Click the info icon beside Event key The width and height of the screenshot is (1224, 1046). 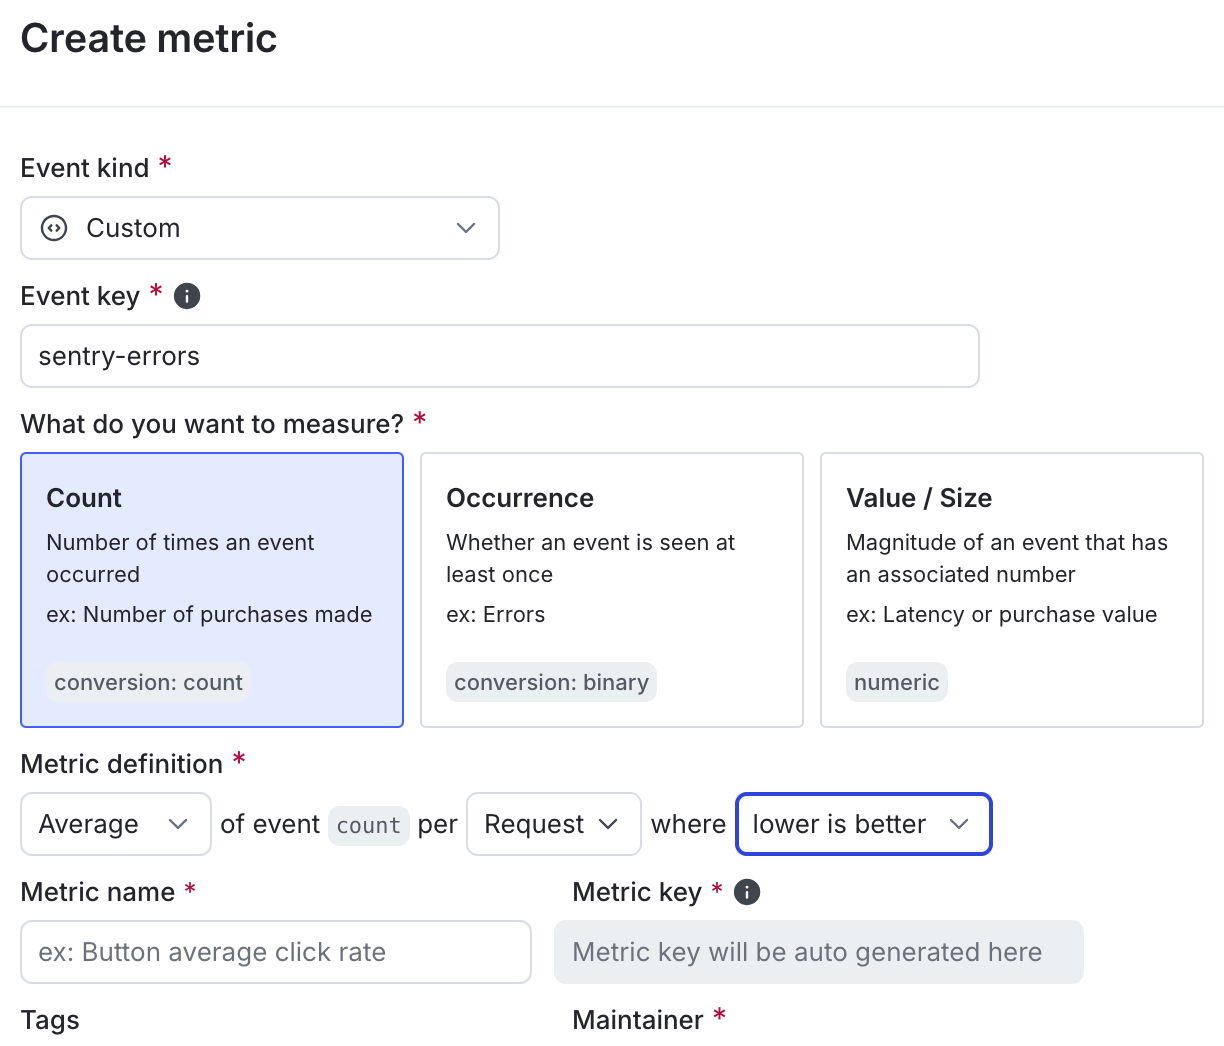[x=187, y=296]
